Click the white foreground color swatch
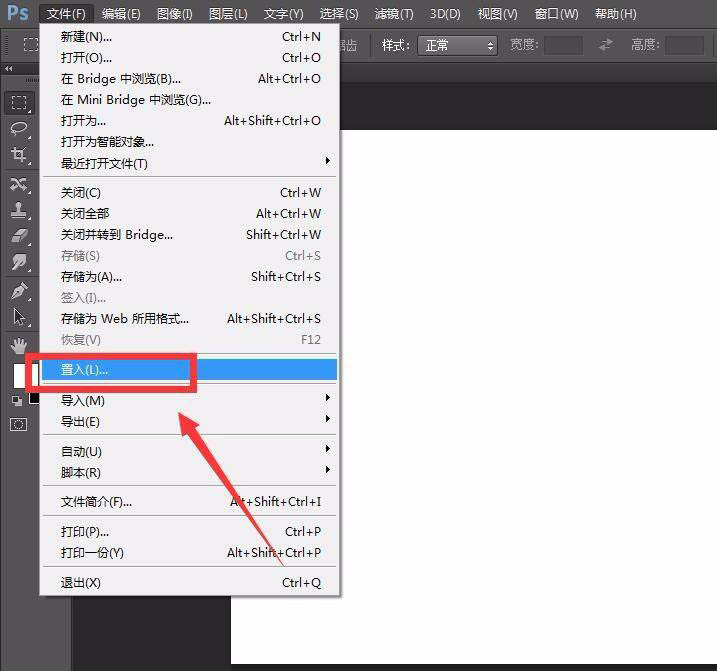The width and height of the screenshot is (717, 671). [19, 375]
